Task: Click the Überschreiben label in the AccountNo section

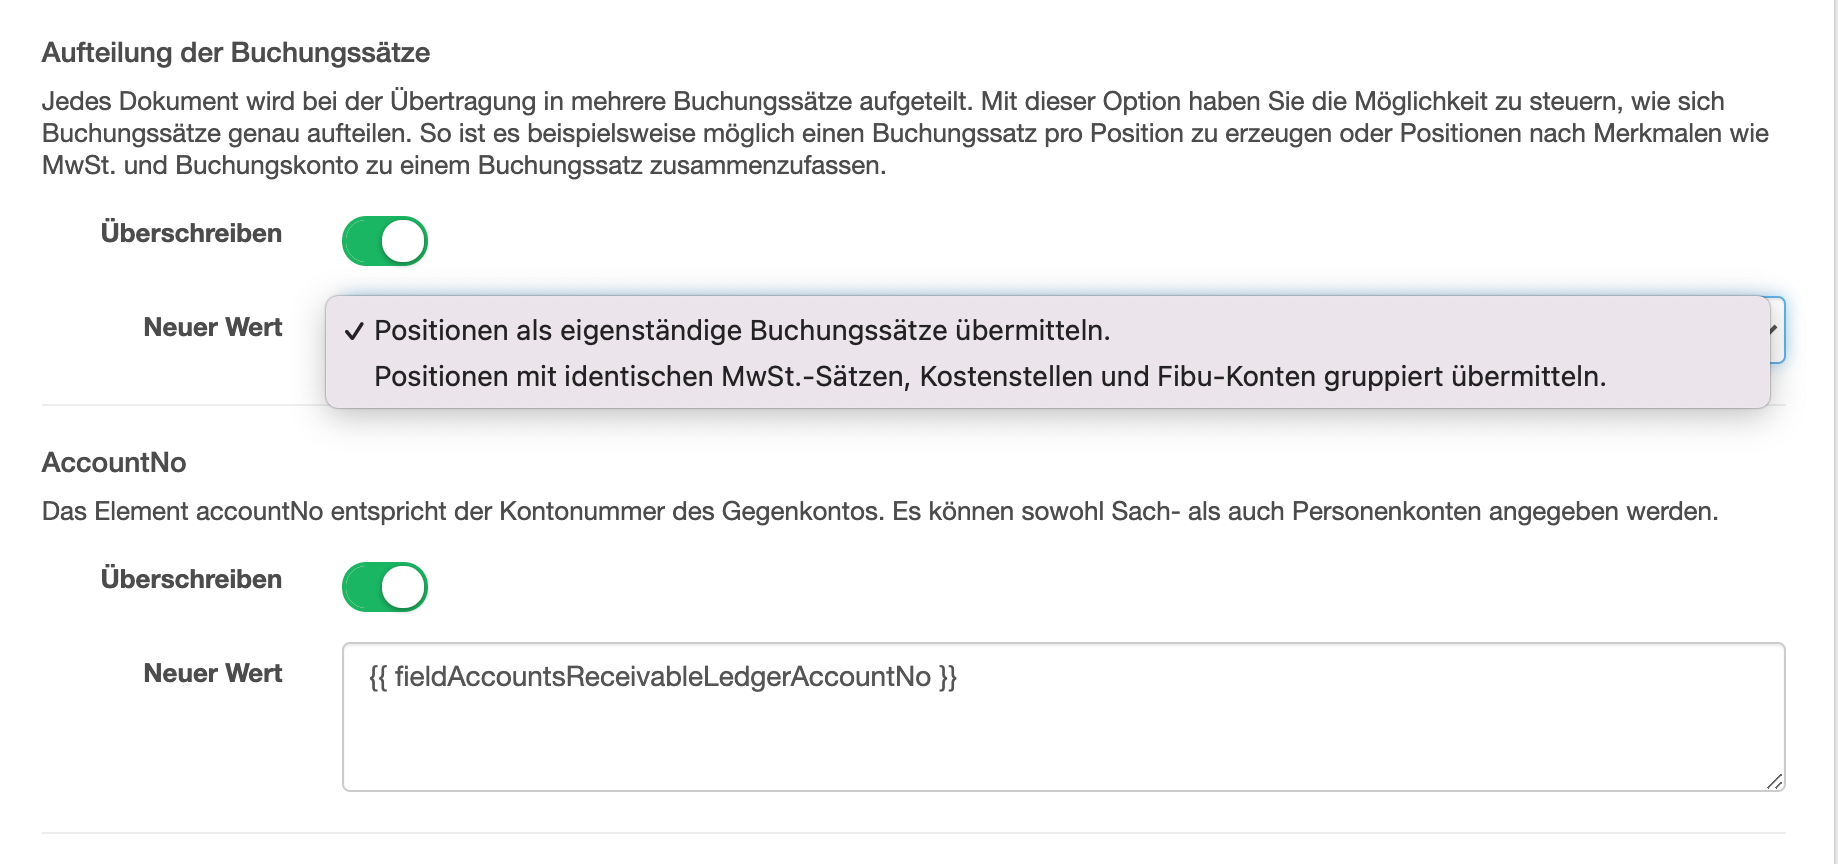Action: (191, 579)
